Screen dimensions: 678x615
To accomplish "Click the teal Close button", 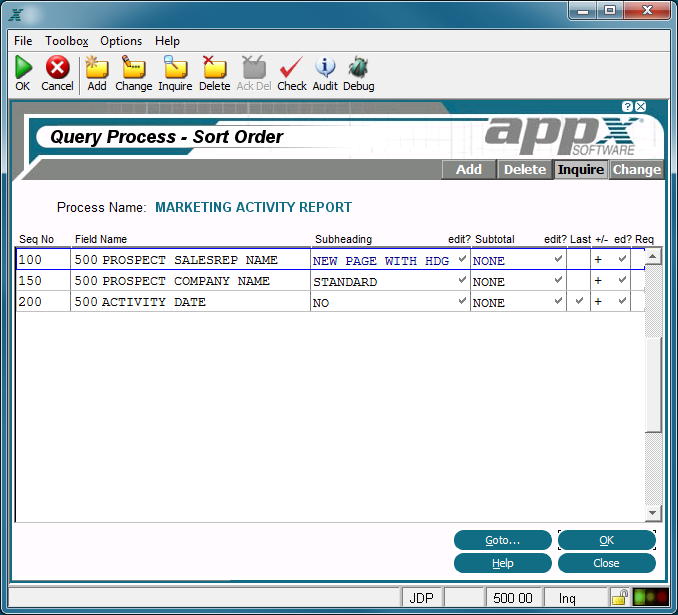I will coord(607,563).
